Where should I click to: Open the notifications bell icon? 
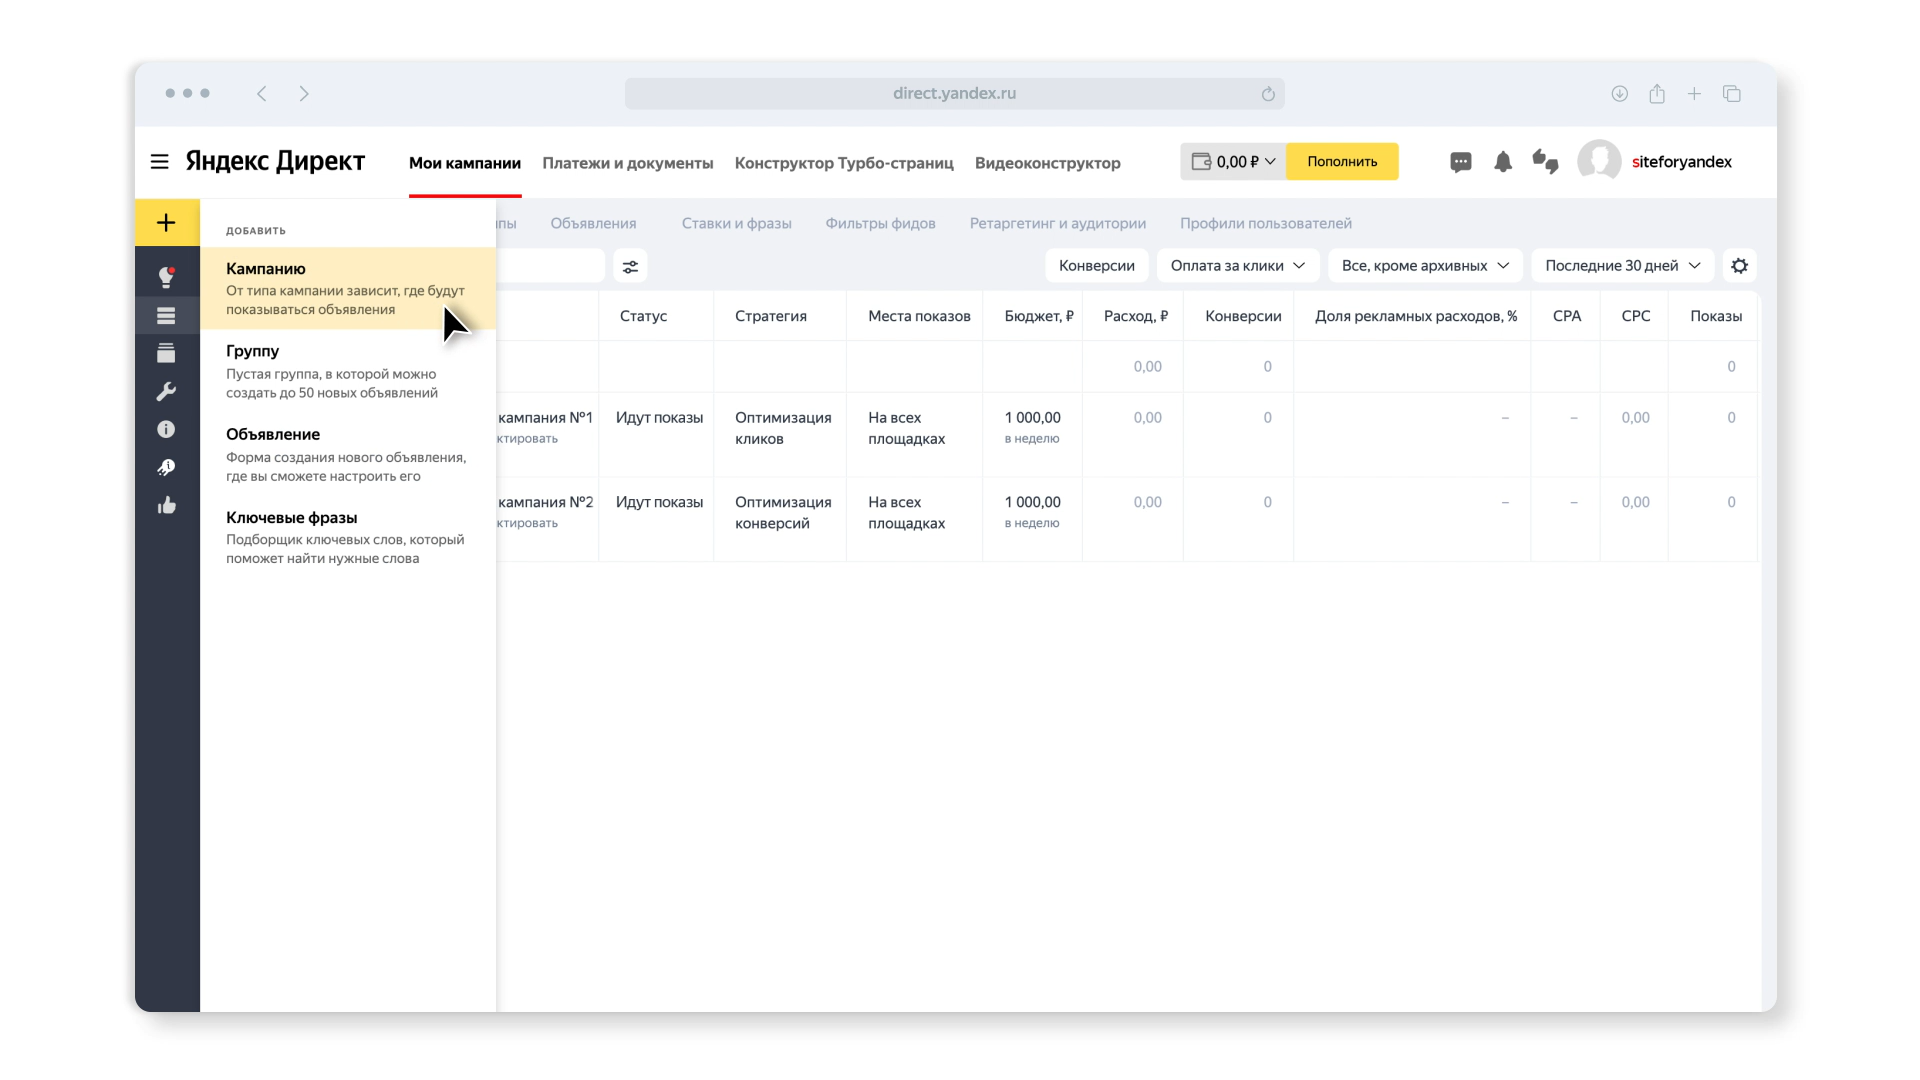[x=1502, y=162]
